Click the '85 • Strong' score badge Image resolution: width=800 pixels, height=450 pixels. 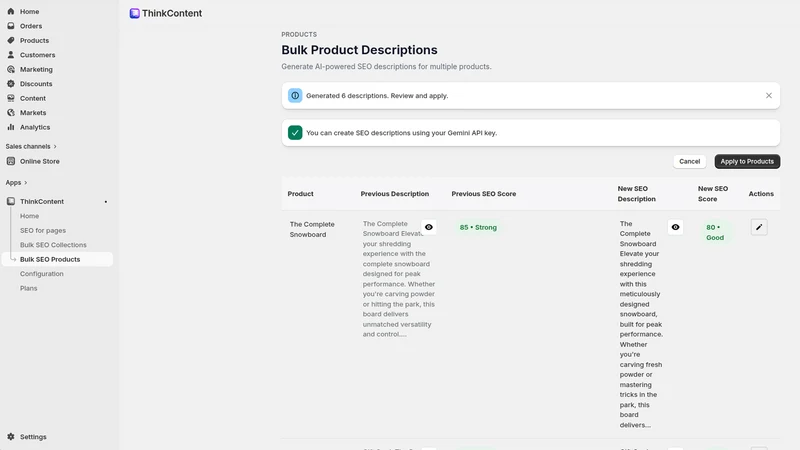478,228
